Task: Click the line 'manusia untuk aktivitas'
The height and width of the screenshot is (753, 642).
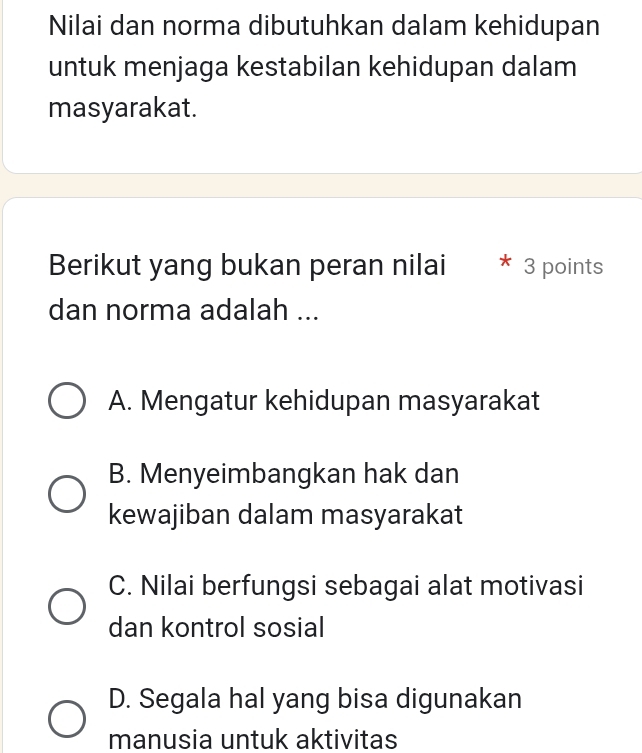Action: 253,739
